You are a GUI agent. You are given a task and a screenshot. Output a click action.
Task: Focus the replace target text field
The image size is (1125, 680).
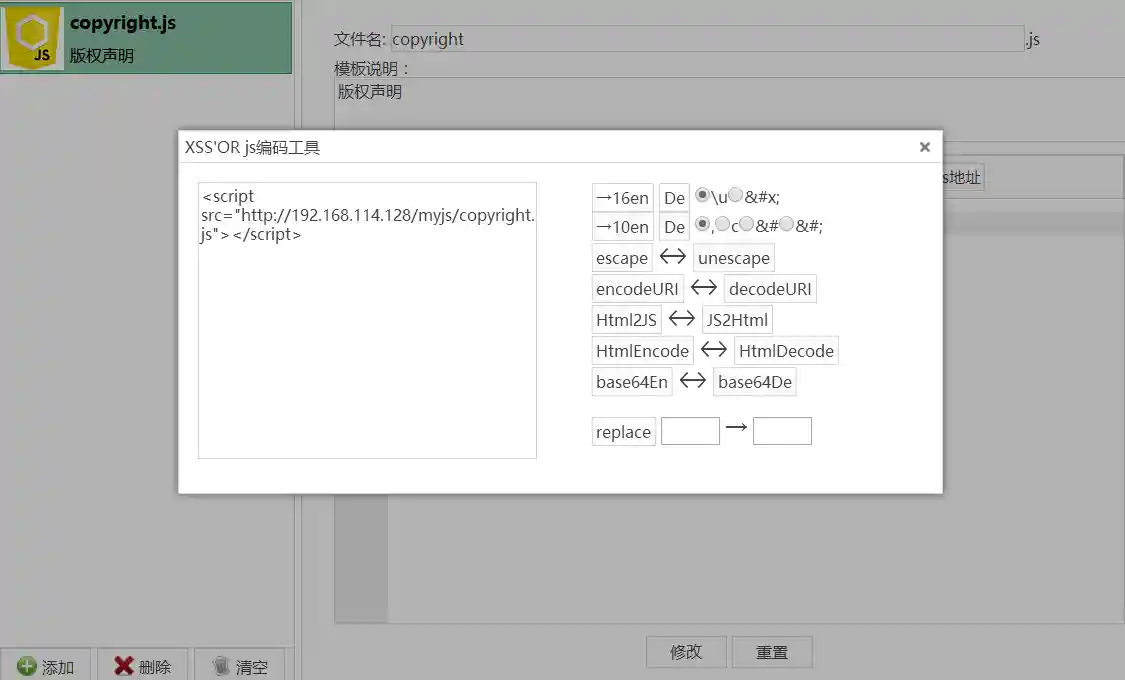pyautogui.click(x=782, y=431)
